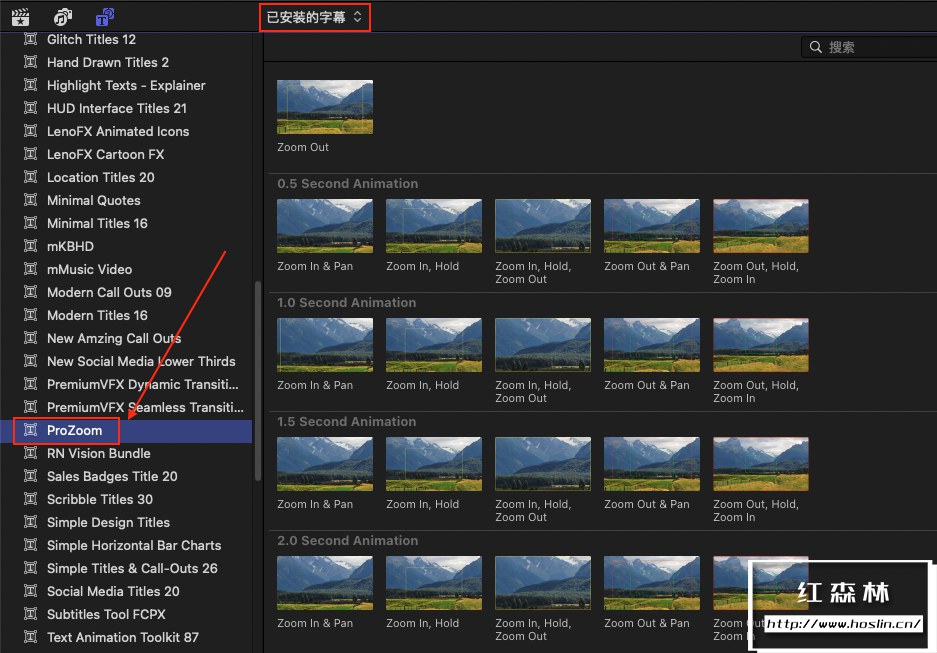Click the sidebar vertical scrollbar
Image resolution: width=937 pixels, height=653 pixels.
point(258,381)
